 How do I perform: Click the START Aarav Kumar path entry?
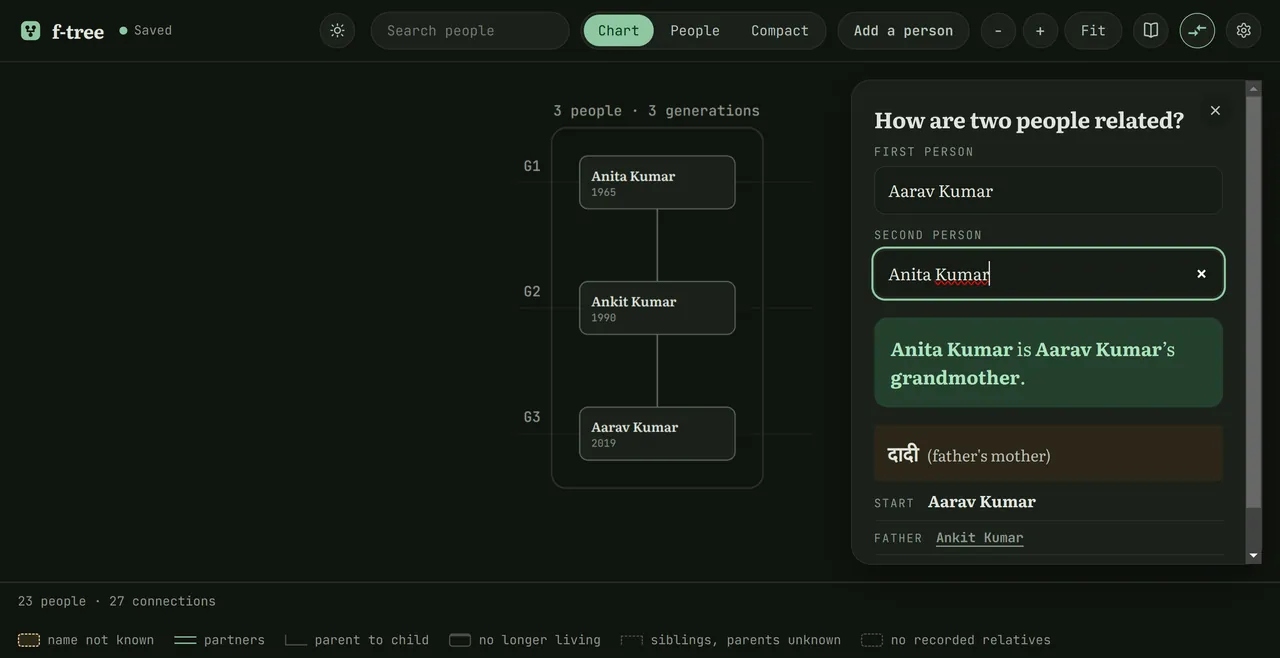1048,502
